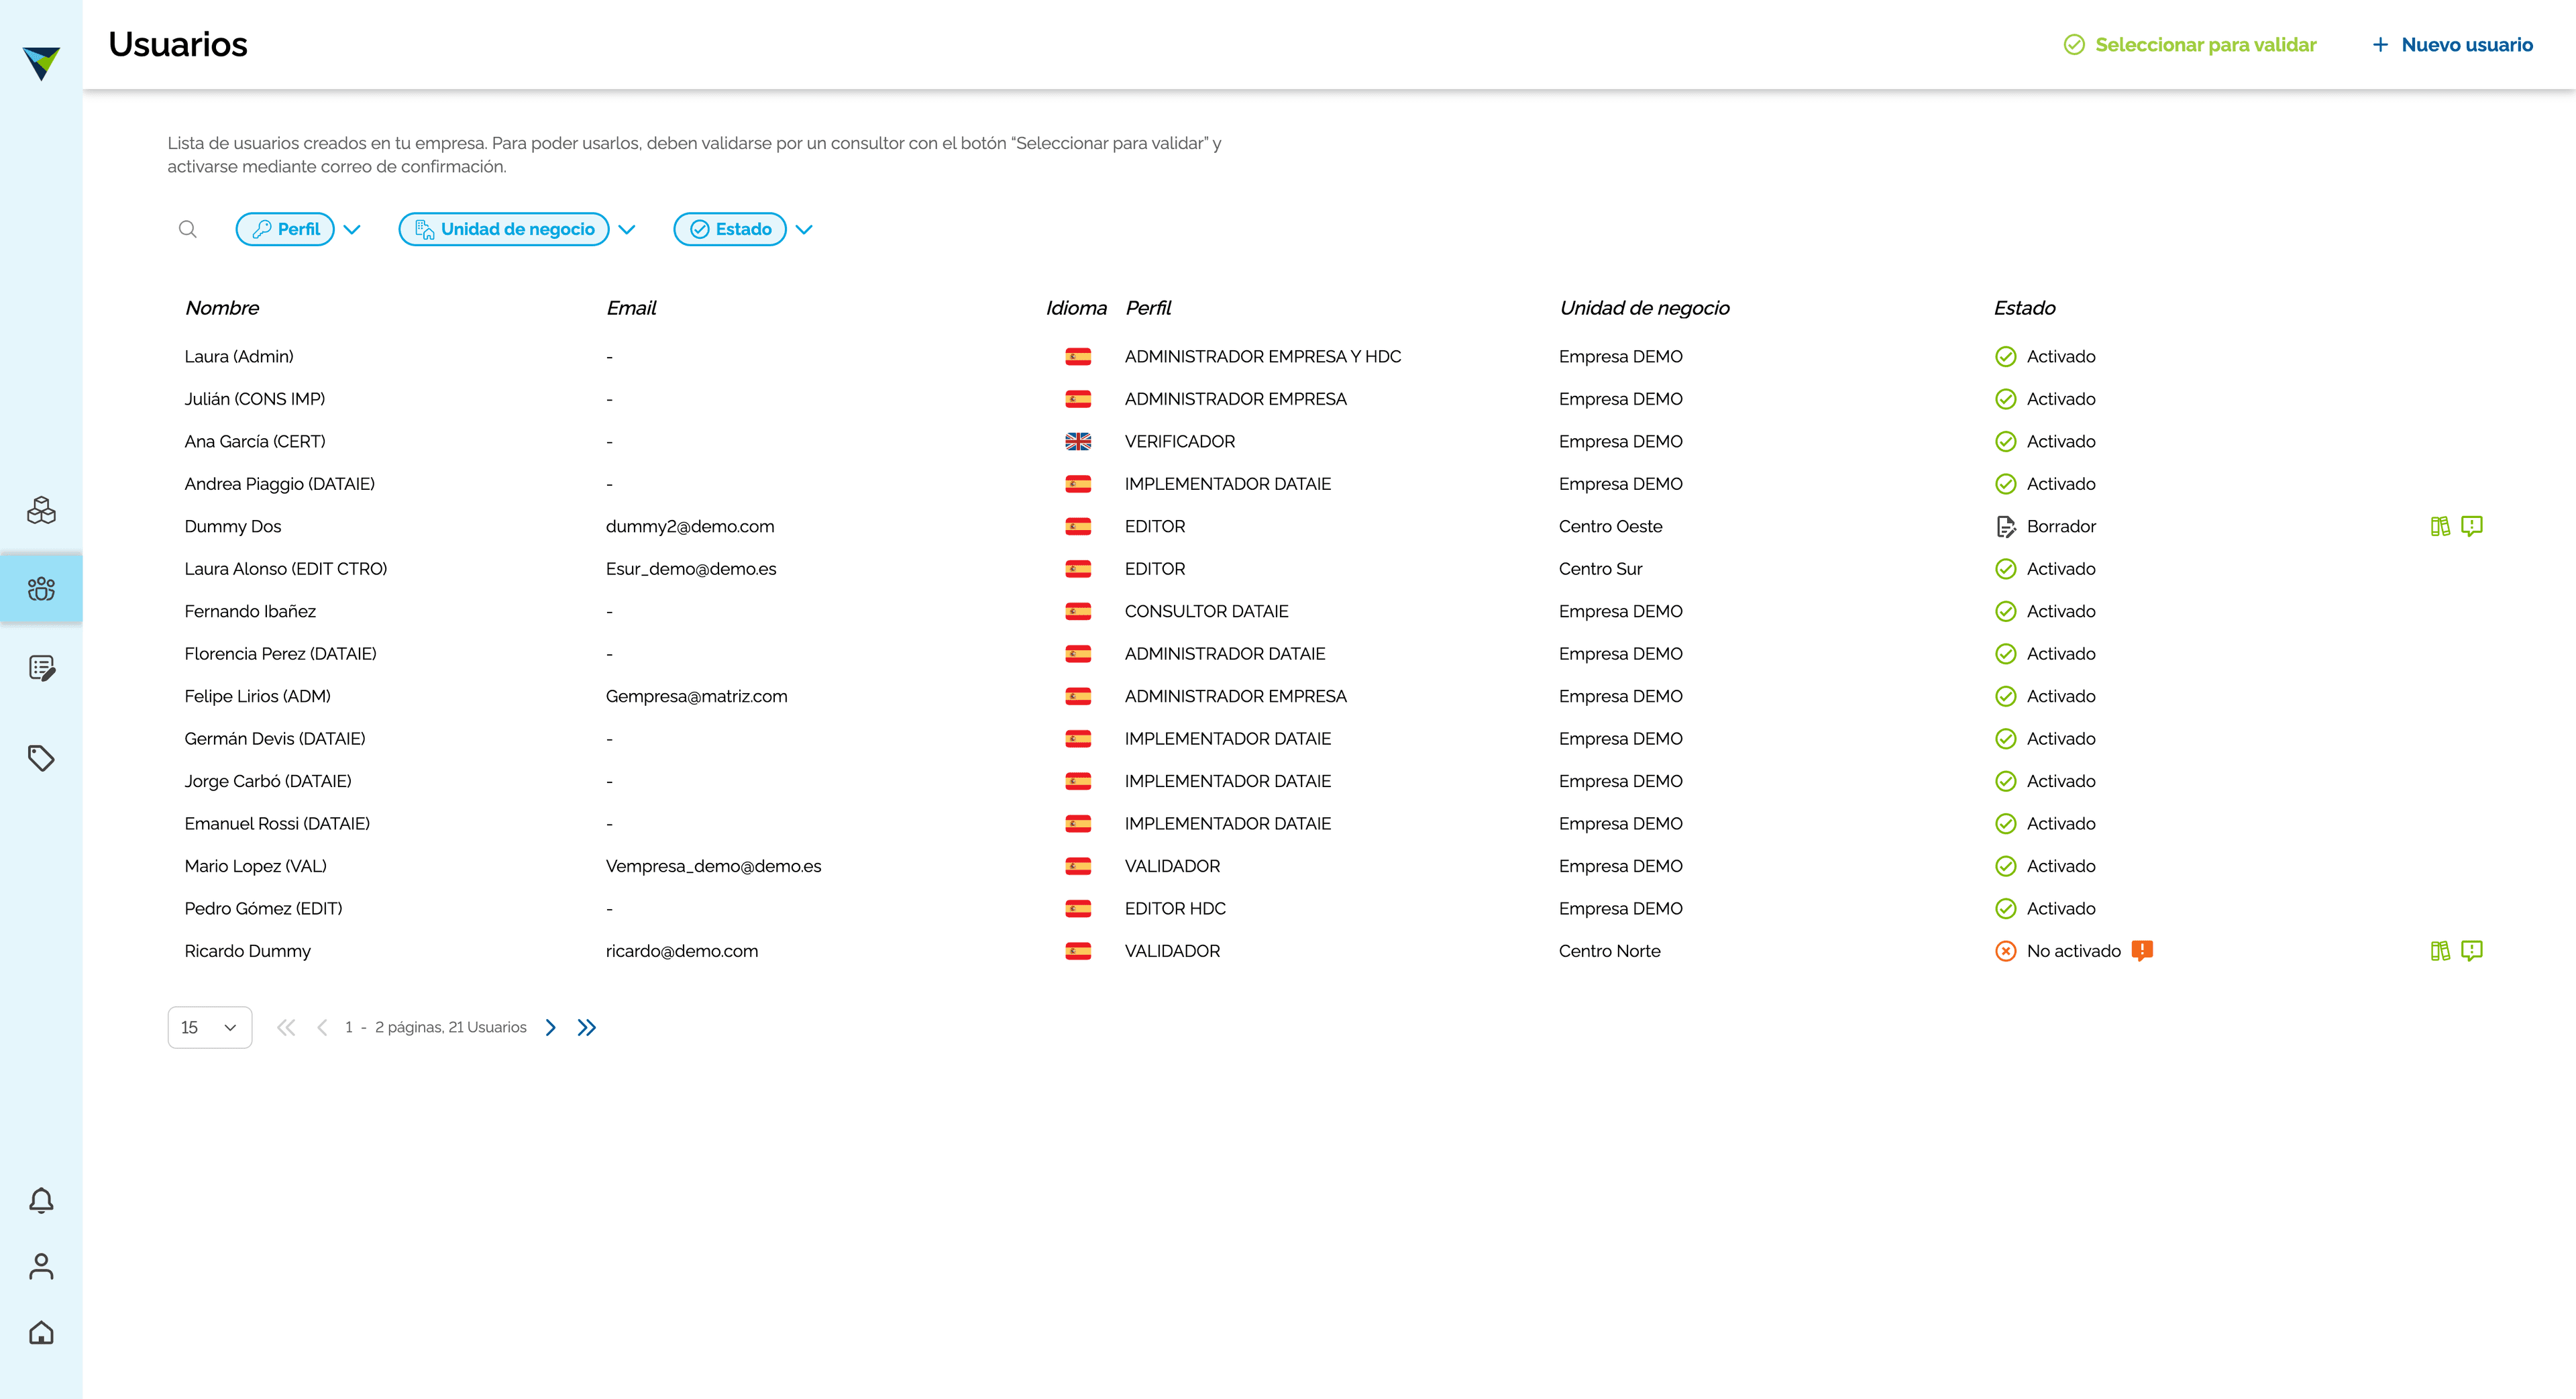Click the Estado filter pill
Image resolution: width=2576 pixels, height=1399 pixels.
tap(730, 229)
